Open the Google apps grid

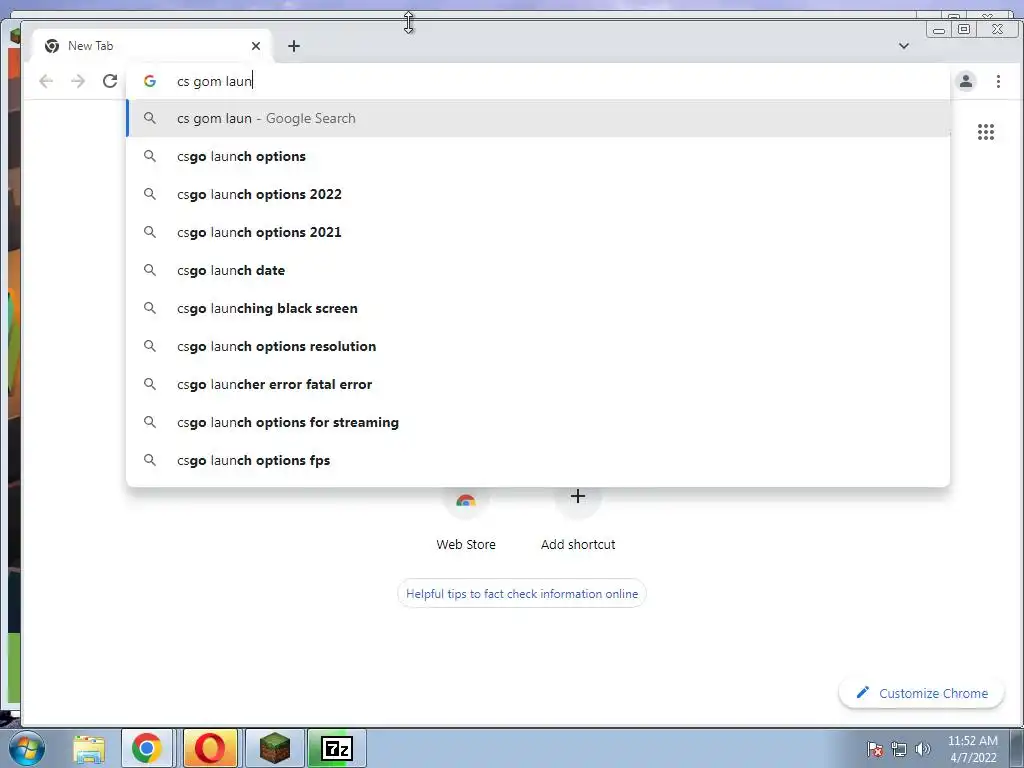tap(985, 132)
